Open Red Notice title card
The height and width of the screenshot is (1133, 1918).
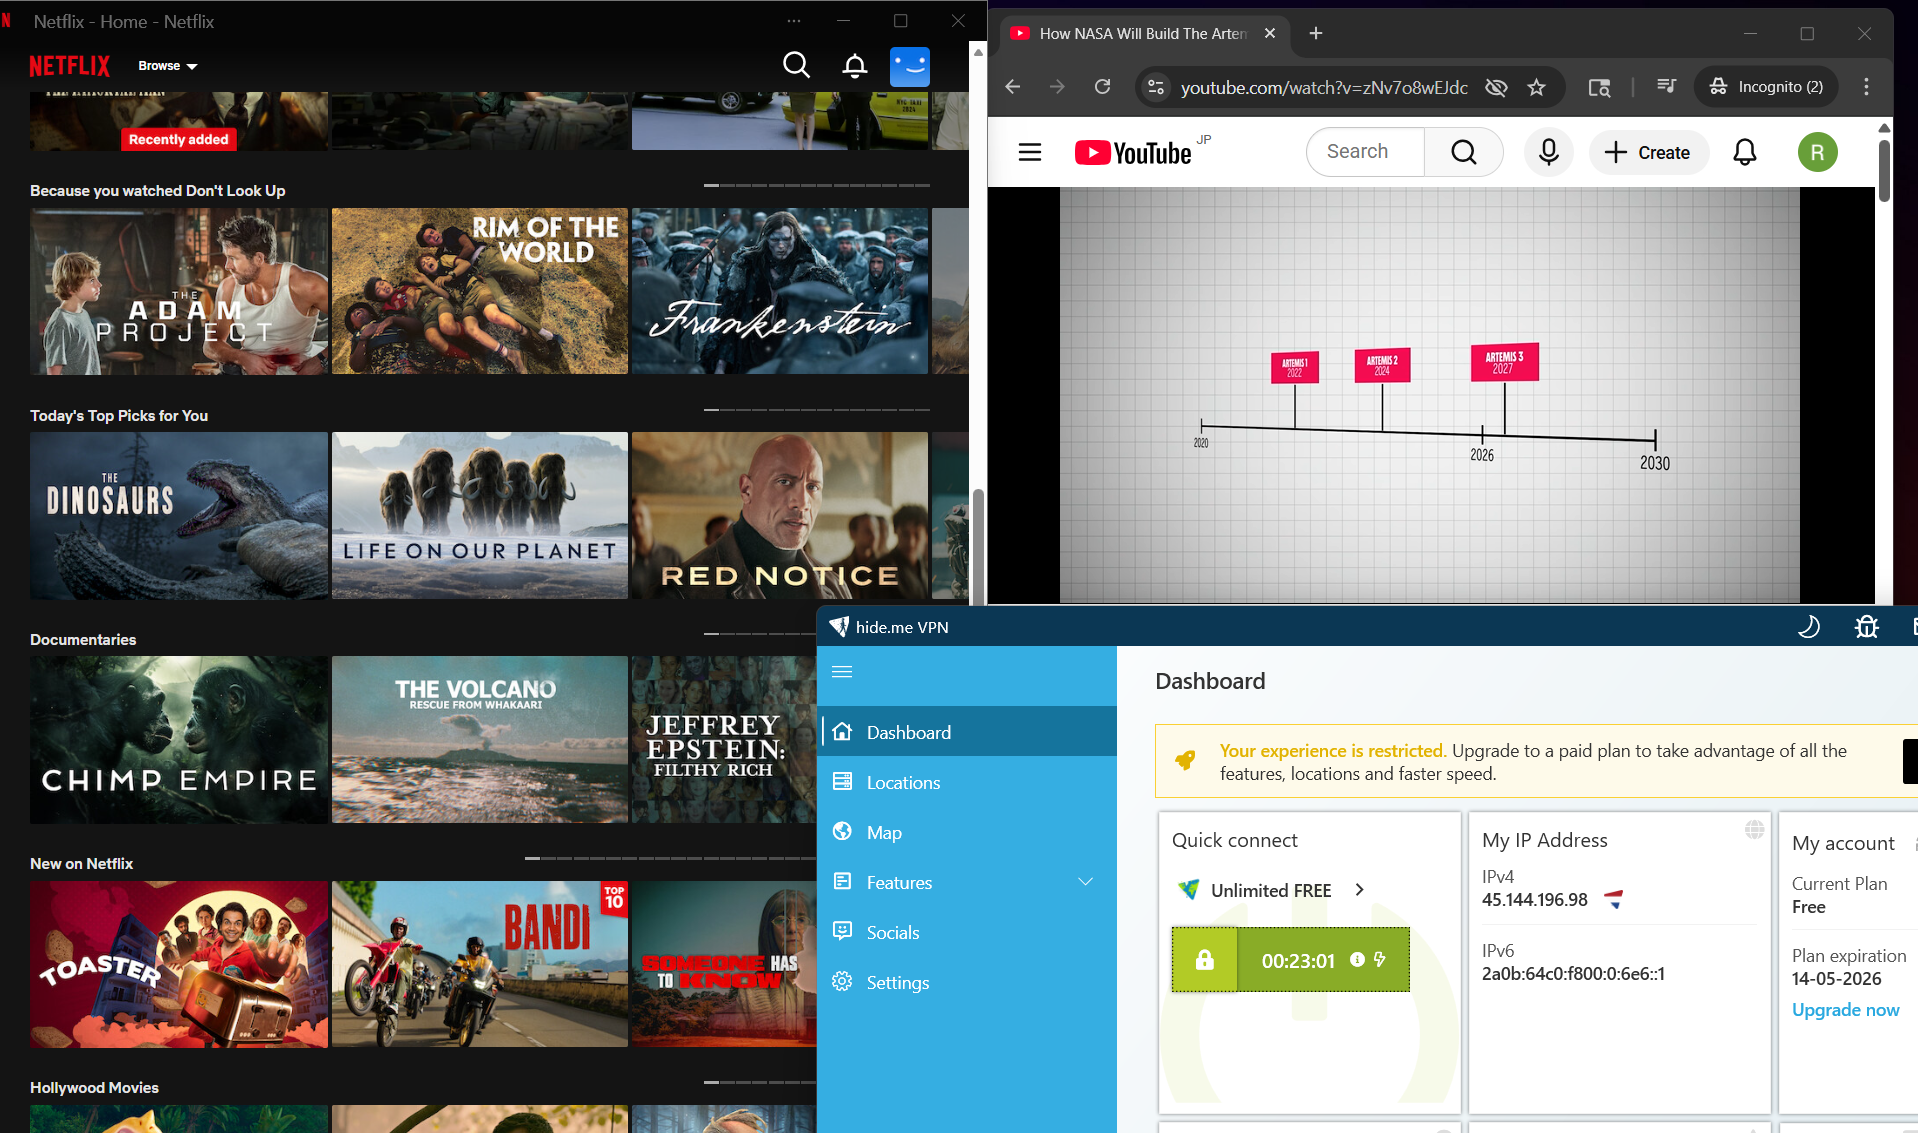(780, 516)
